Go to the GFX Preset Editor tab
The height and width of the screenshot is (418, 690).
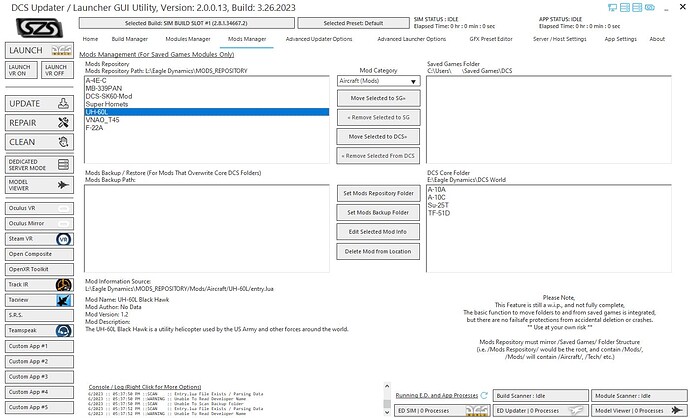(x=491, y=39)
